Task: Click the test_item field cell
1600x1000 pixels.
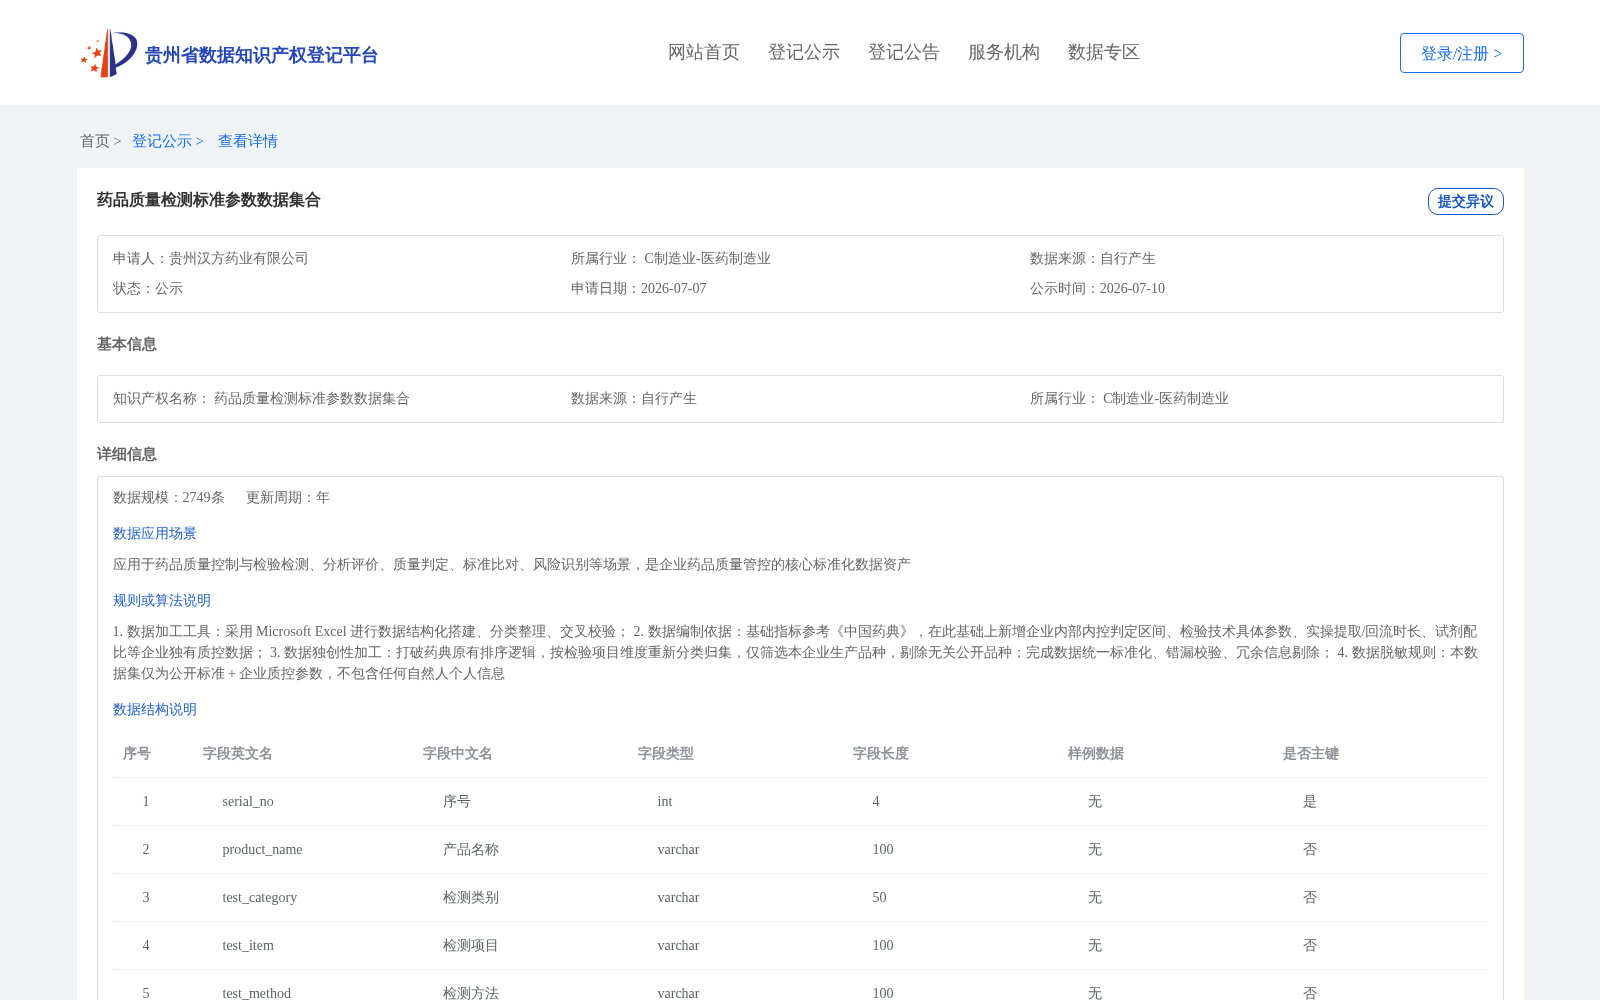Action: [248, 945]
